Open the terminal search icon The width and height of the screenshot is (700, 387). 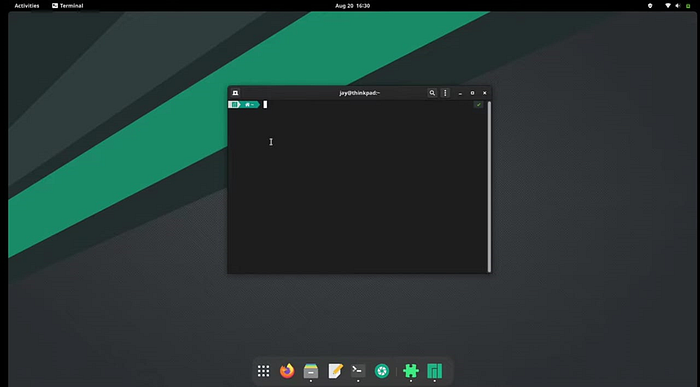point(432,93)
